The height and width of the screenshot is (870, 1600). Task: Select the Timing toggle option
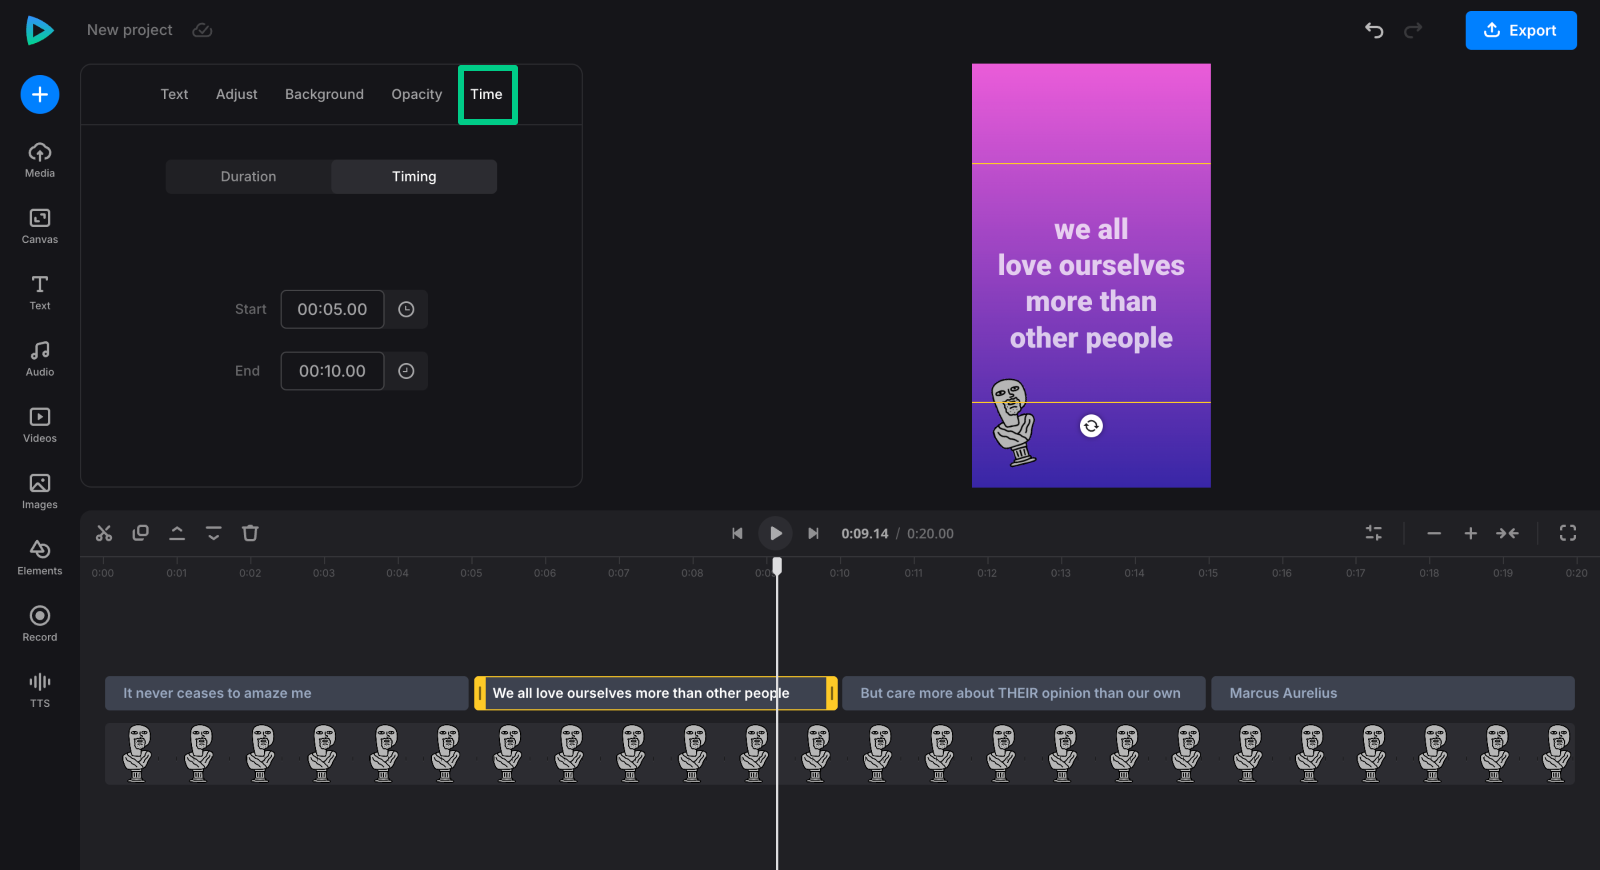(414, 176)
